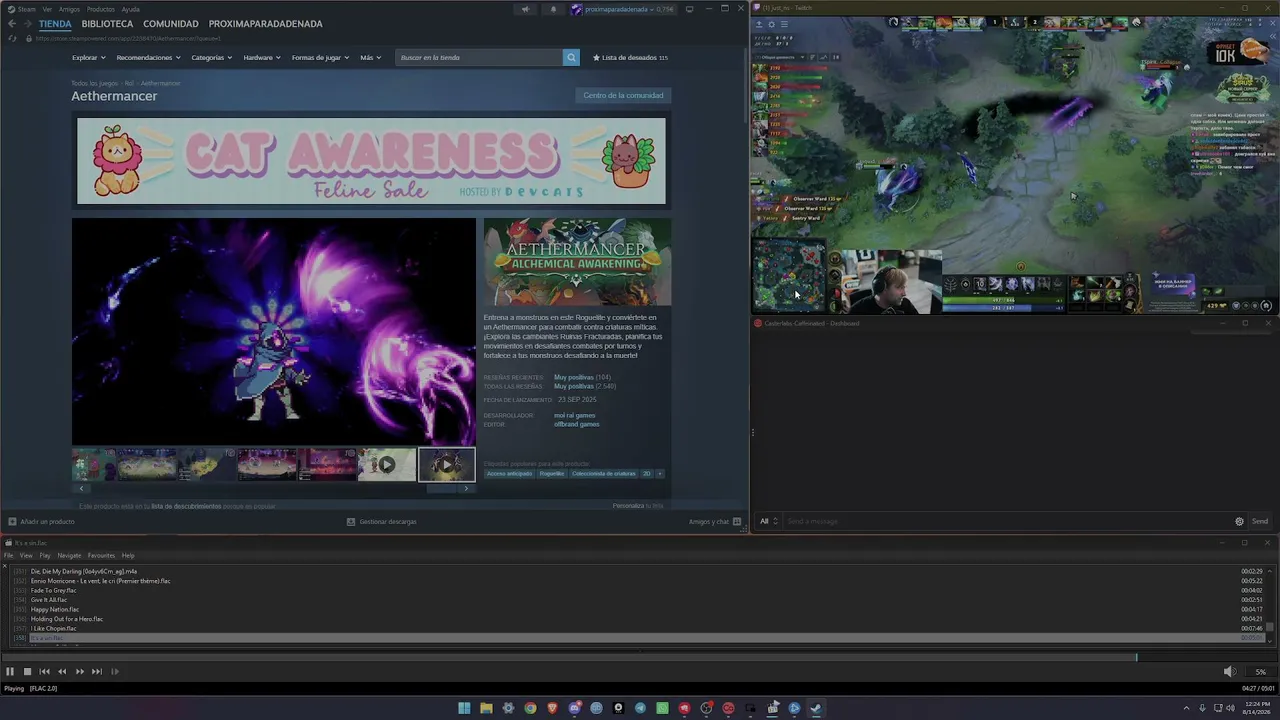This screenshot has height=720, width=1280.
Task: Move the thumbnail strip back with left arrow
Action: [81, 488]
